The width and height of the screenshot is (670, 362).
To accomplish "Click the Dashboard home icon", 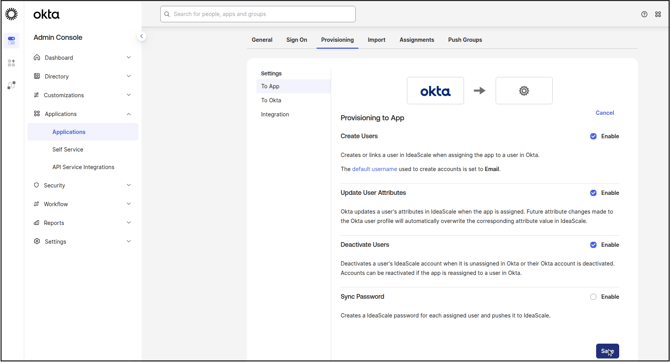I will click(x=37, y=57).
